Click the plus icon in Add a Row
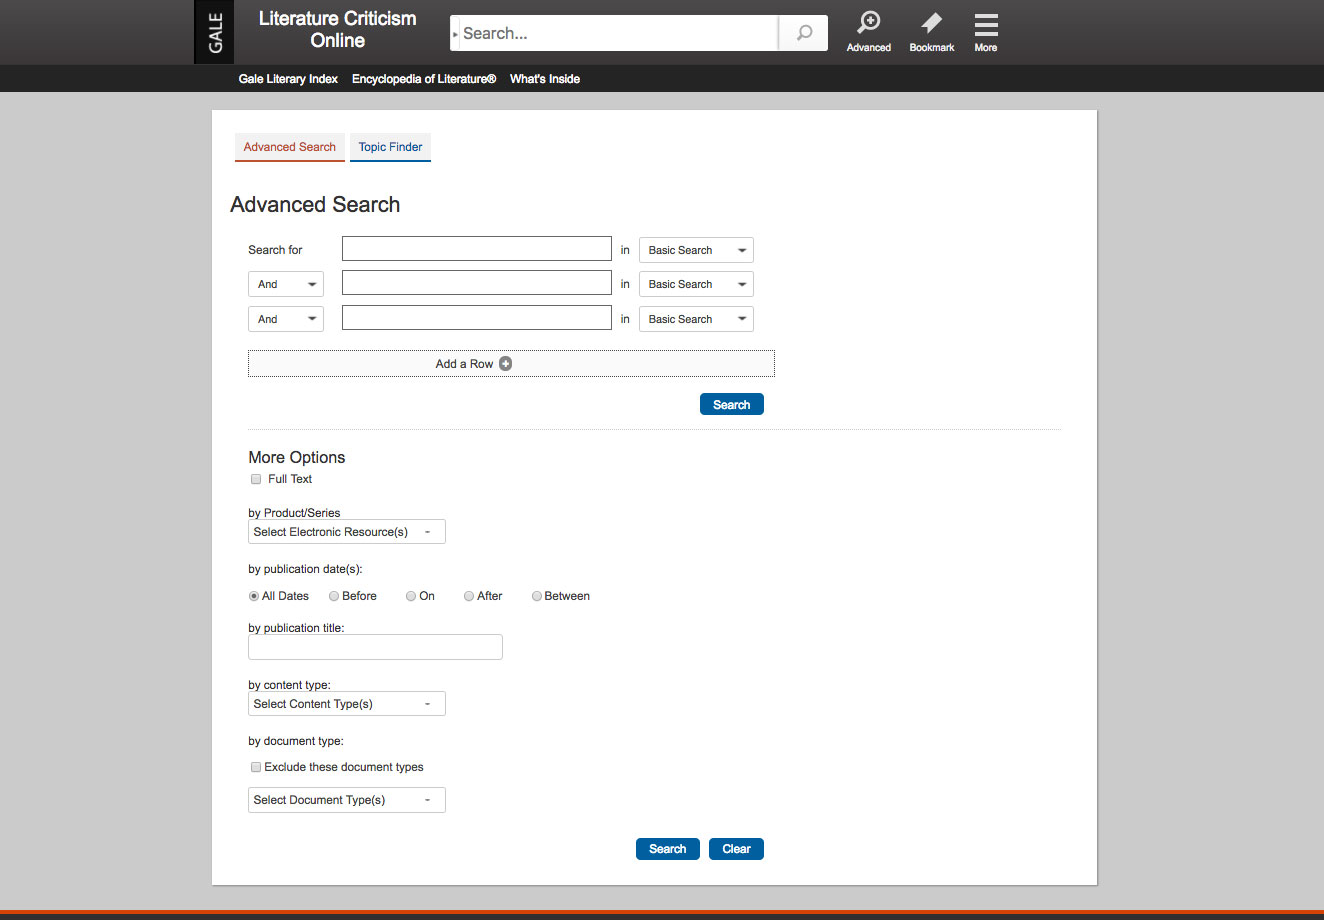Screen dimensions: 1324x920 coord(505,364)
